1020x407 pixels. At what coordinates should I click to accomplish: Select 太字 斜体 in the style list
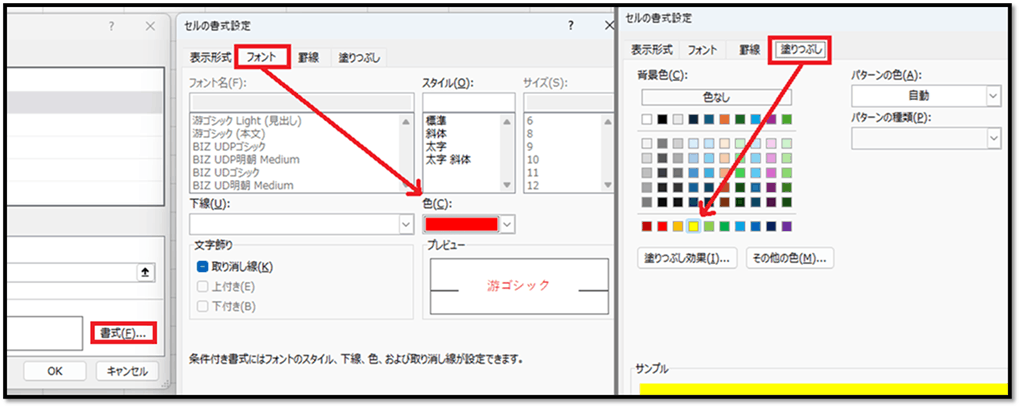coord(447,159)
